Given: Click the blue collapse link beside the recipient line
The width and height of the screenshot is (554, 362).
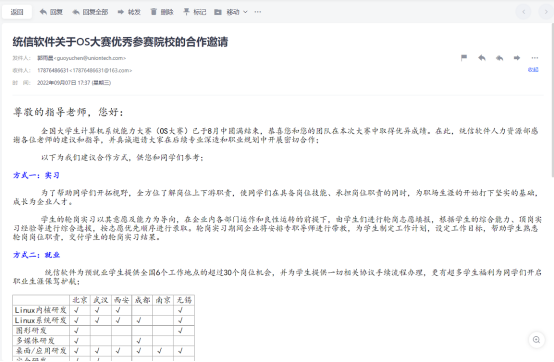Looking at the screenshot, I should point(533,70).
